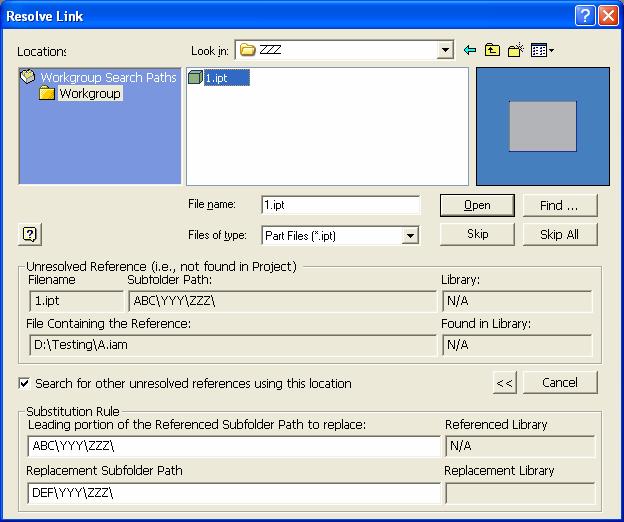The image size is (624, 522).
Task: Expand the Look in dropdown
Action: pos(445,50)
